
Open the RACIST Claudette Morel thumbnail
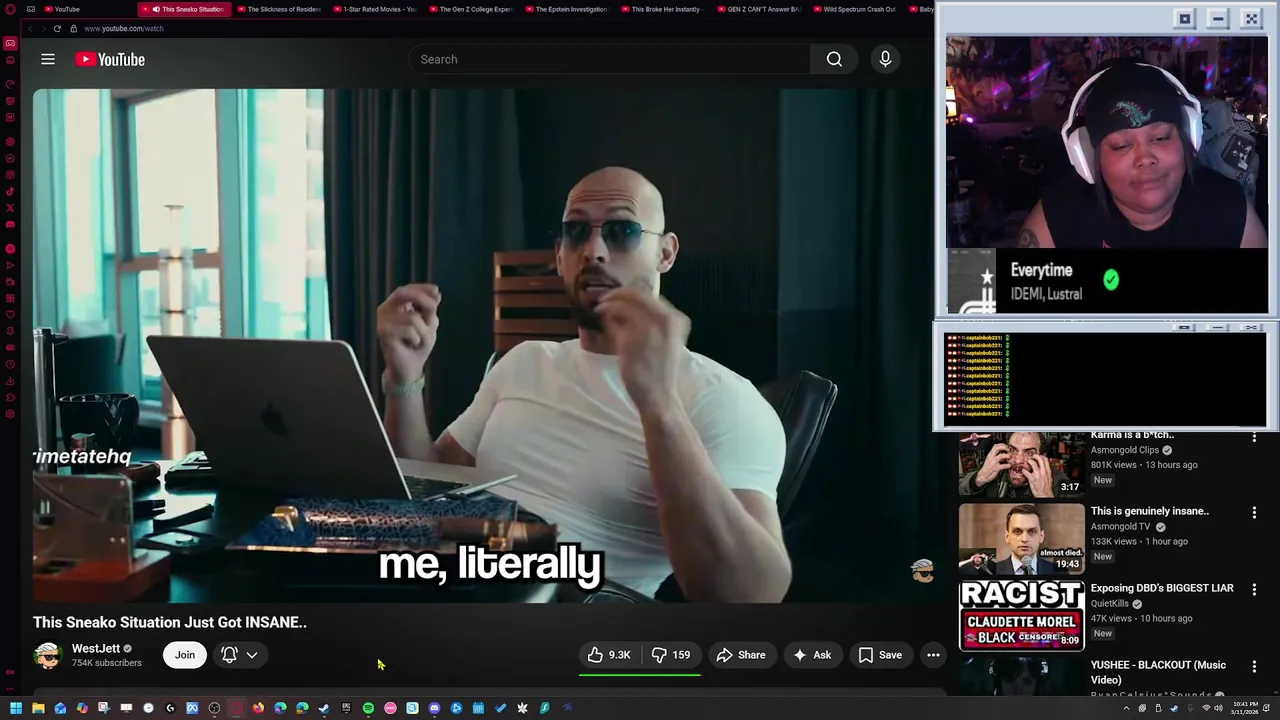pos(1021,615)
